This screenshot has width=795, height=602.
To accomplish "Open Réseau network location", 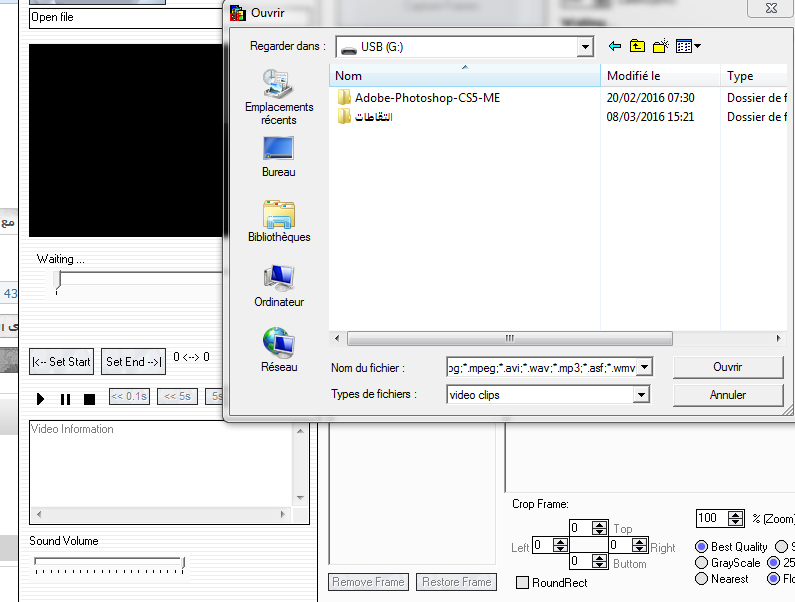I will (279, 351).
